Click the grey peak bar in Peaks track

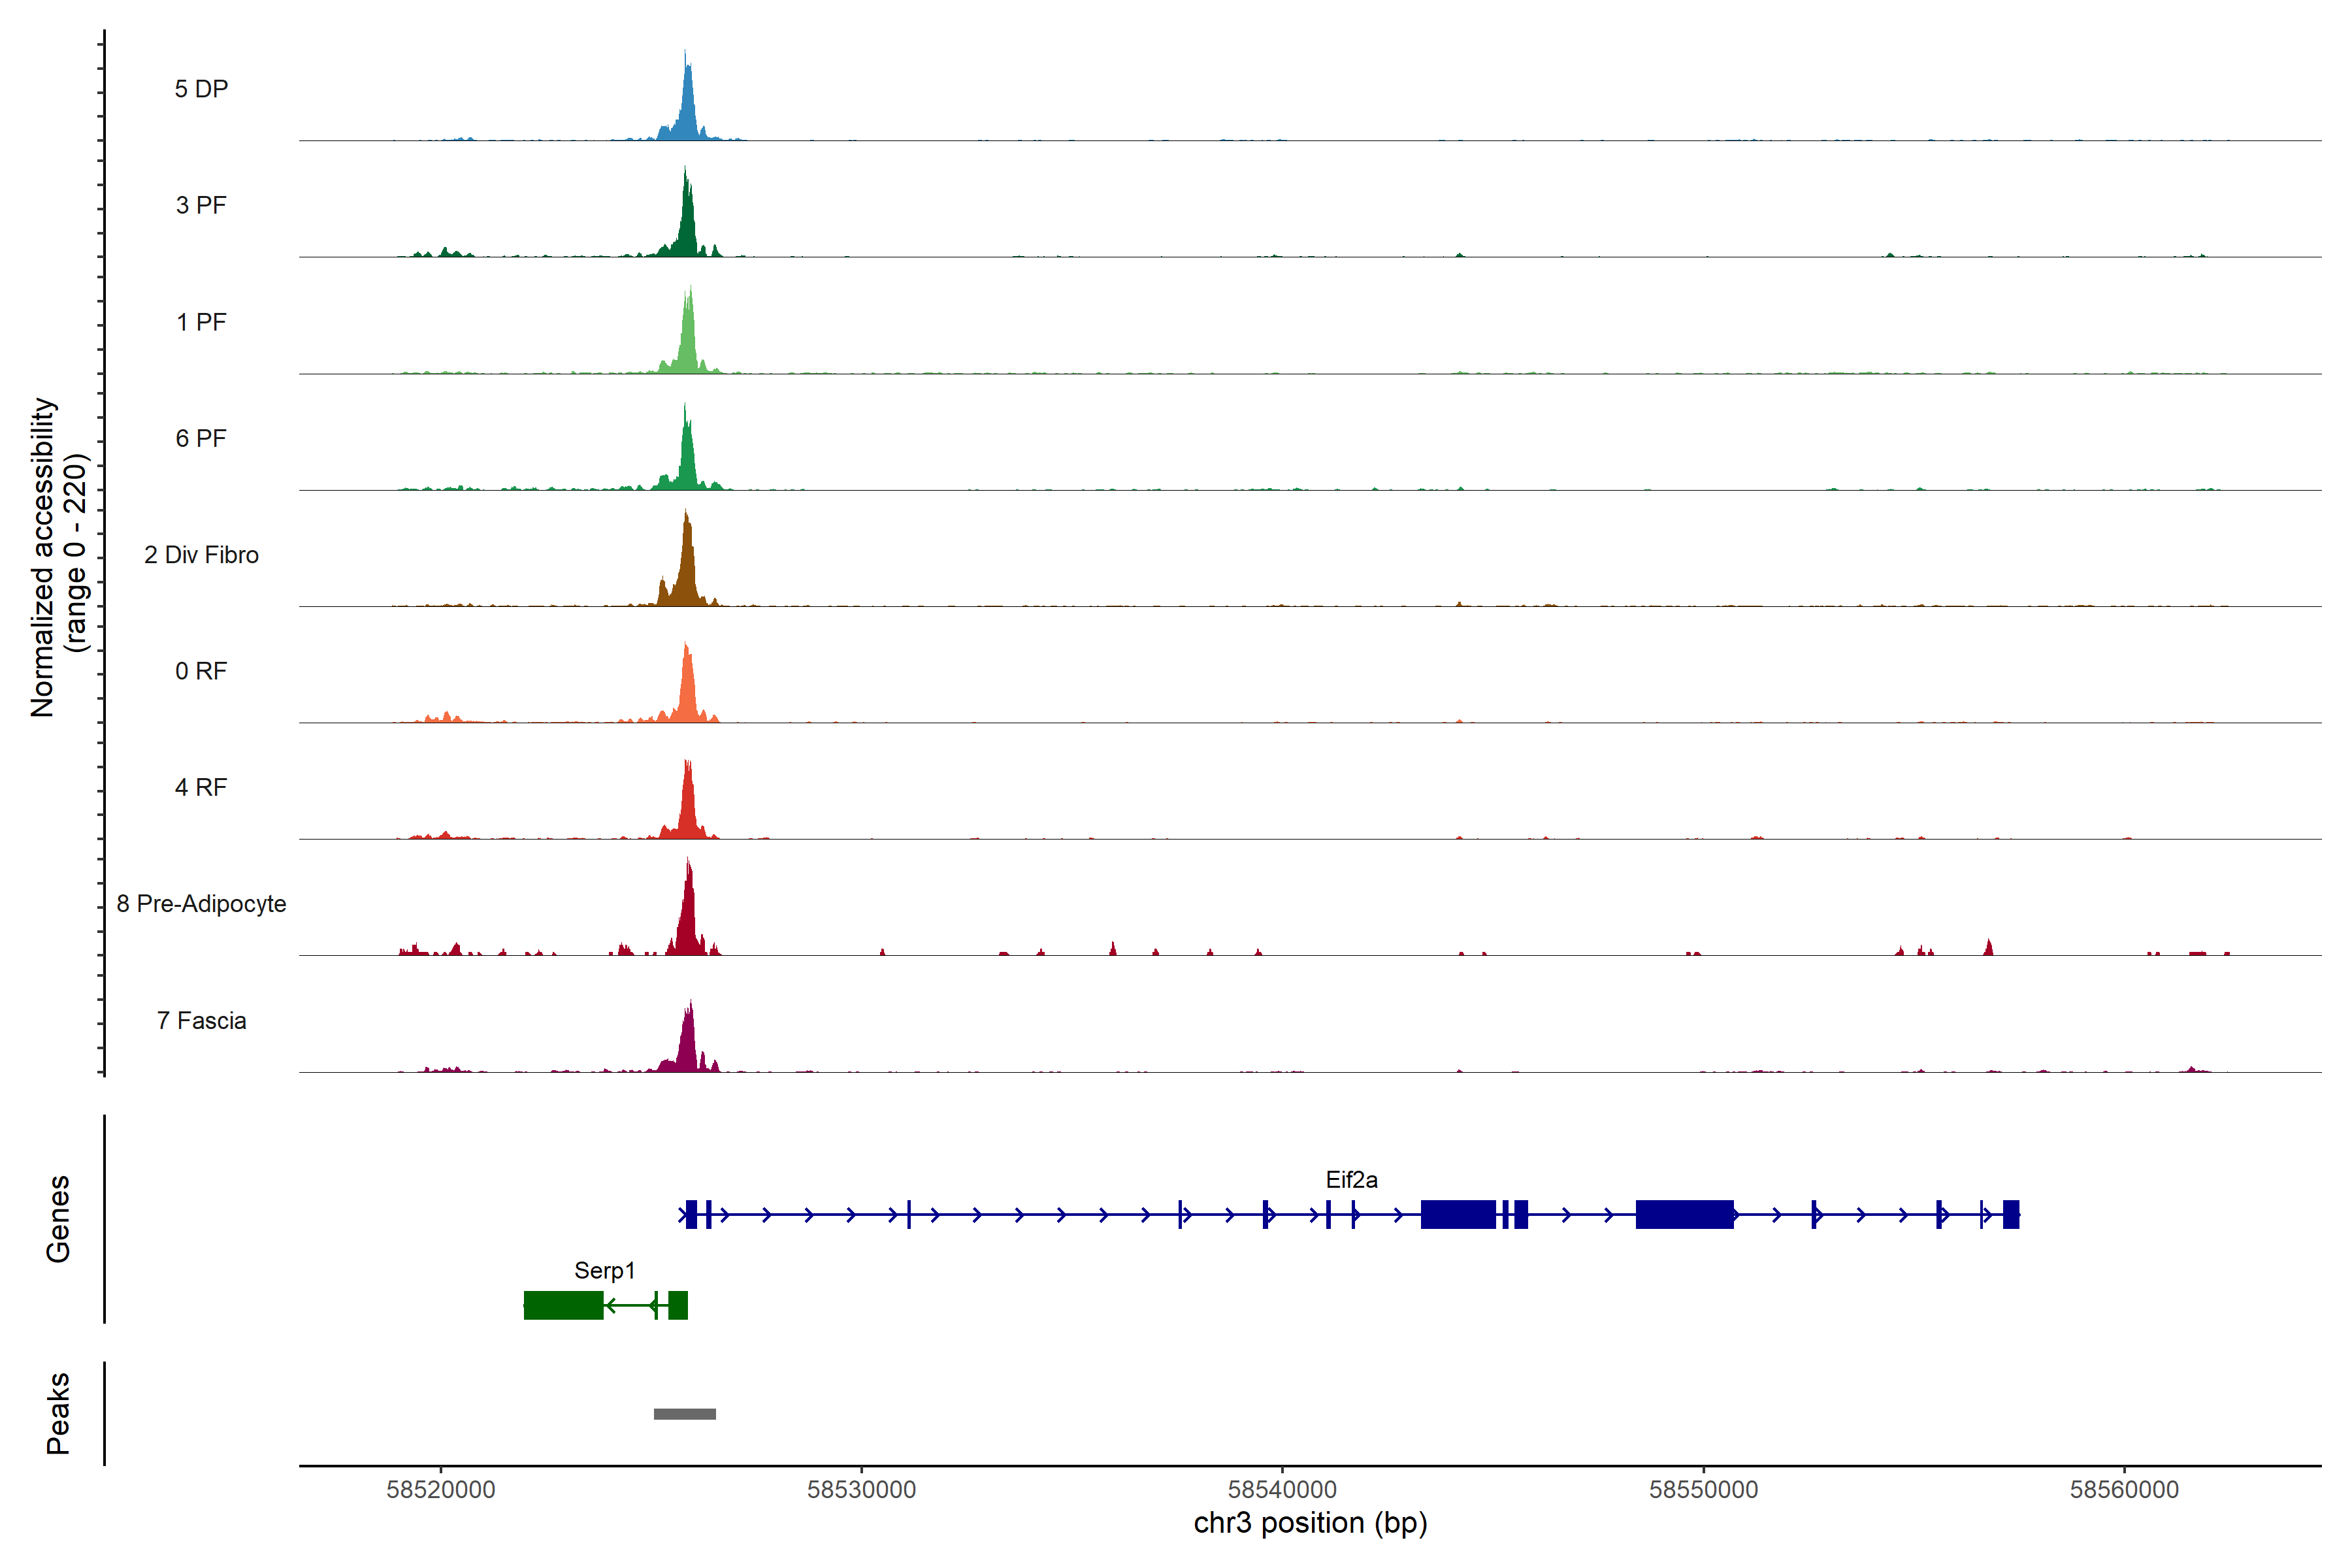click(x=684, y=1414)
